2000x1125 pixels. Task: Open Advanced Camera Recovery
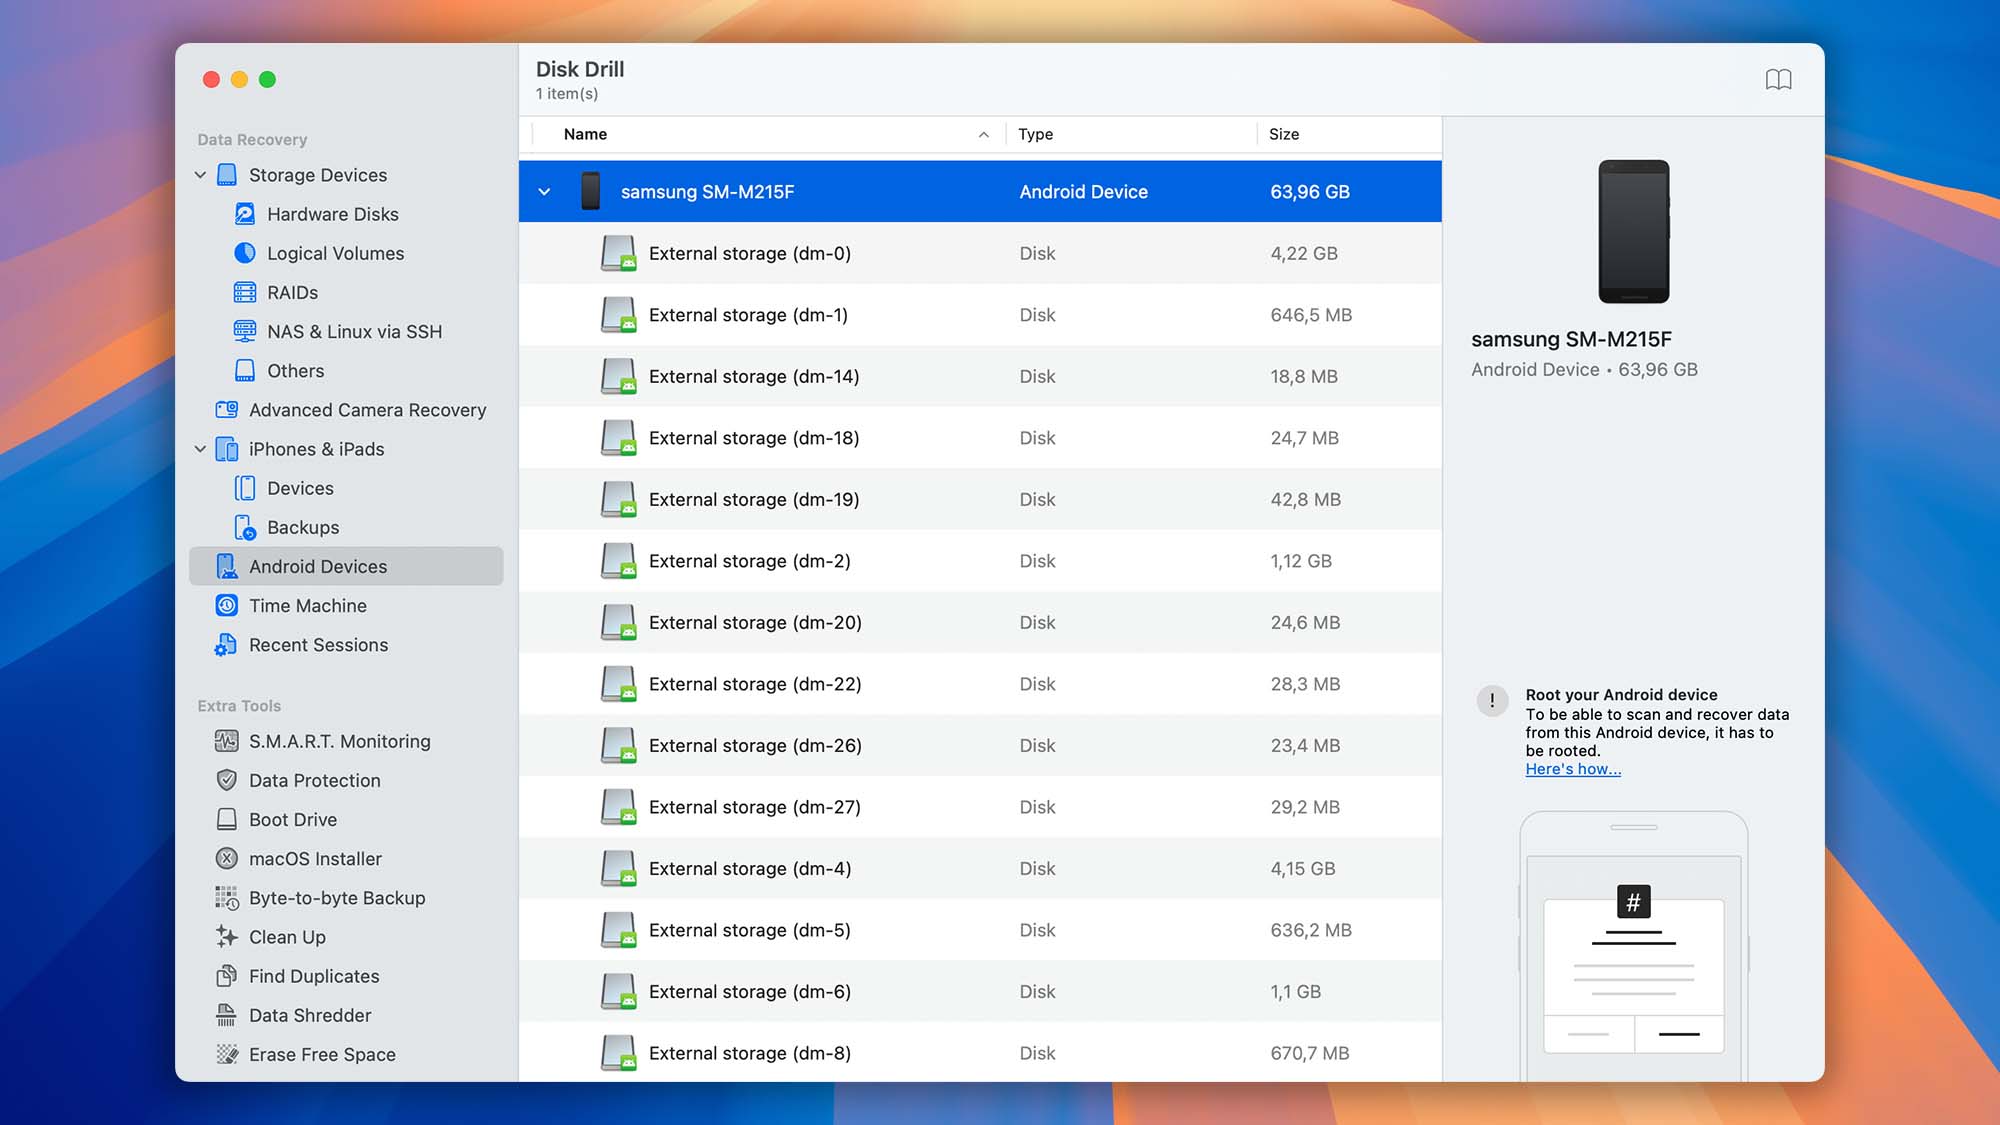click(346, 409)
